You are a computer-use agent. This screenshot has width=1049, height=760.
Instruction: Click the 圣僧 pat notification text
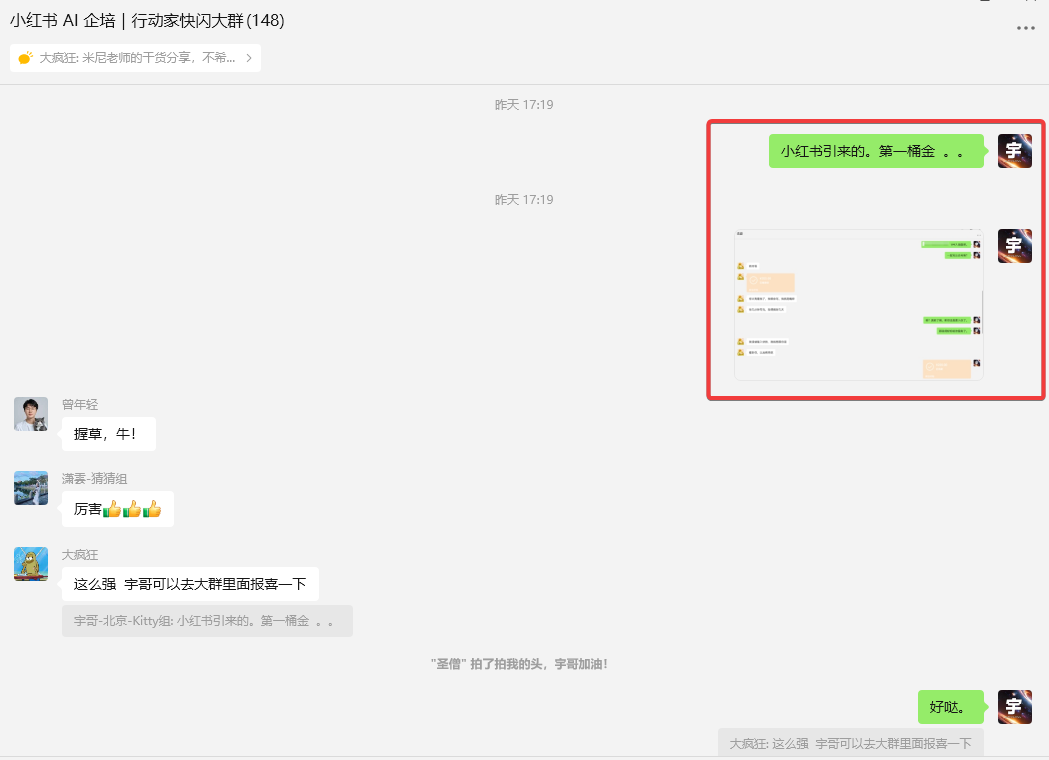[x=519, y=664]
